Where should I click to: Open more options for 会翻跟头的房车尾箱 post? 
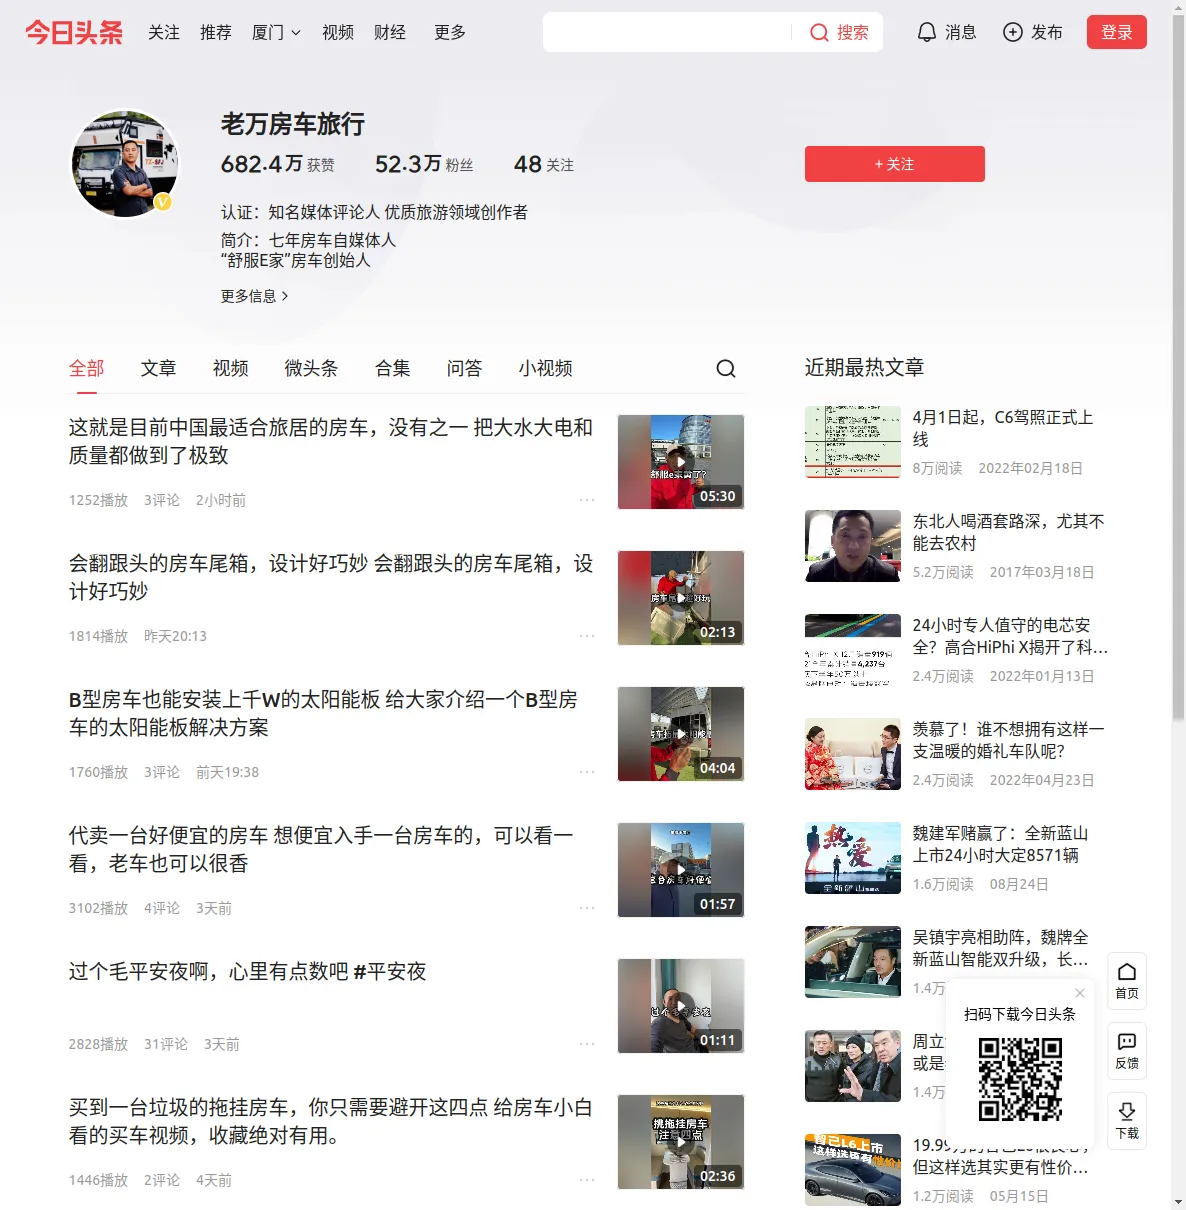click(x=587, y=636)
